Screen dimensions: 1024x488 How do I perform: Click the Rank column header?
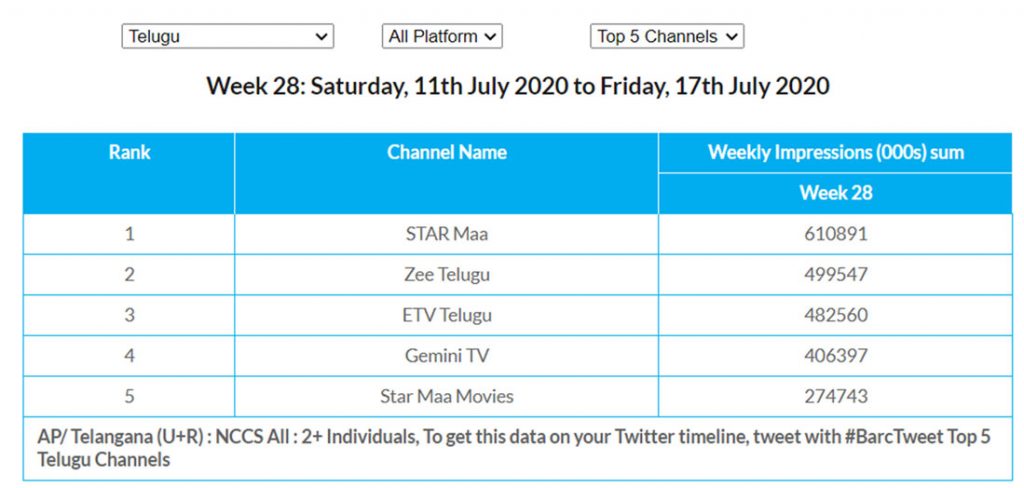(129, 153)
